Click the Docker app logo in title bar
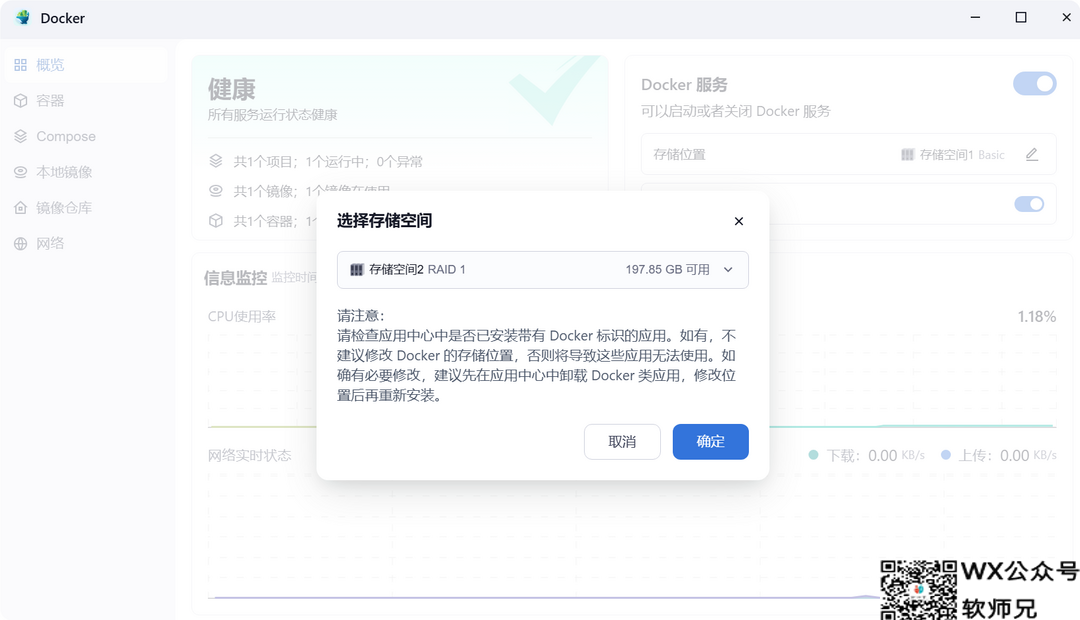Image resolution: width=1080 pixels, height=620 pixels. [x=23, y=18]
